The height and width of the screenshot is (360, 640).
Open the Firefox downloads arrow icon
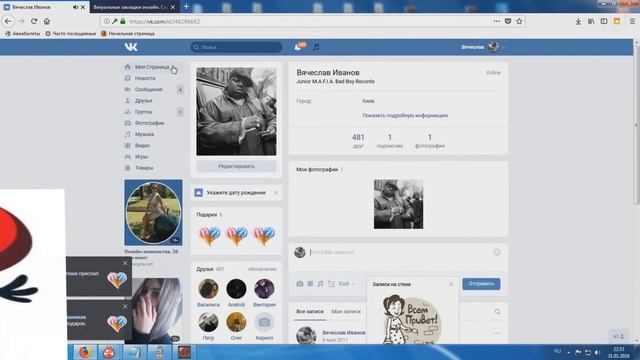coord(578,21)
